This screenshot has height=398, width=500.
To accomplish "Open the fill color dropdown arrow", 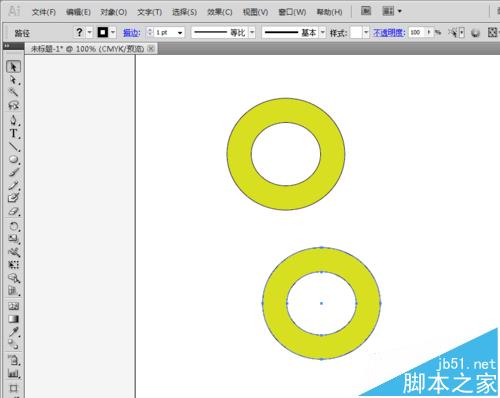I will click(89, 33).
